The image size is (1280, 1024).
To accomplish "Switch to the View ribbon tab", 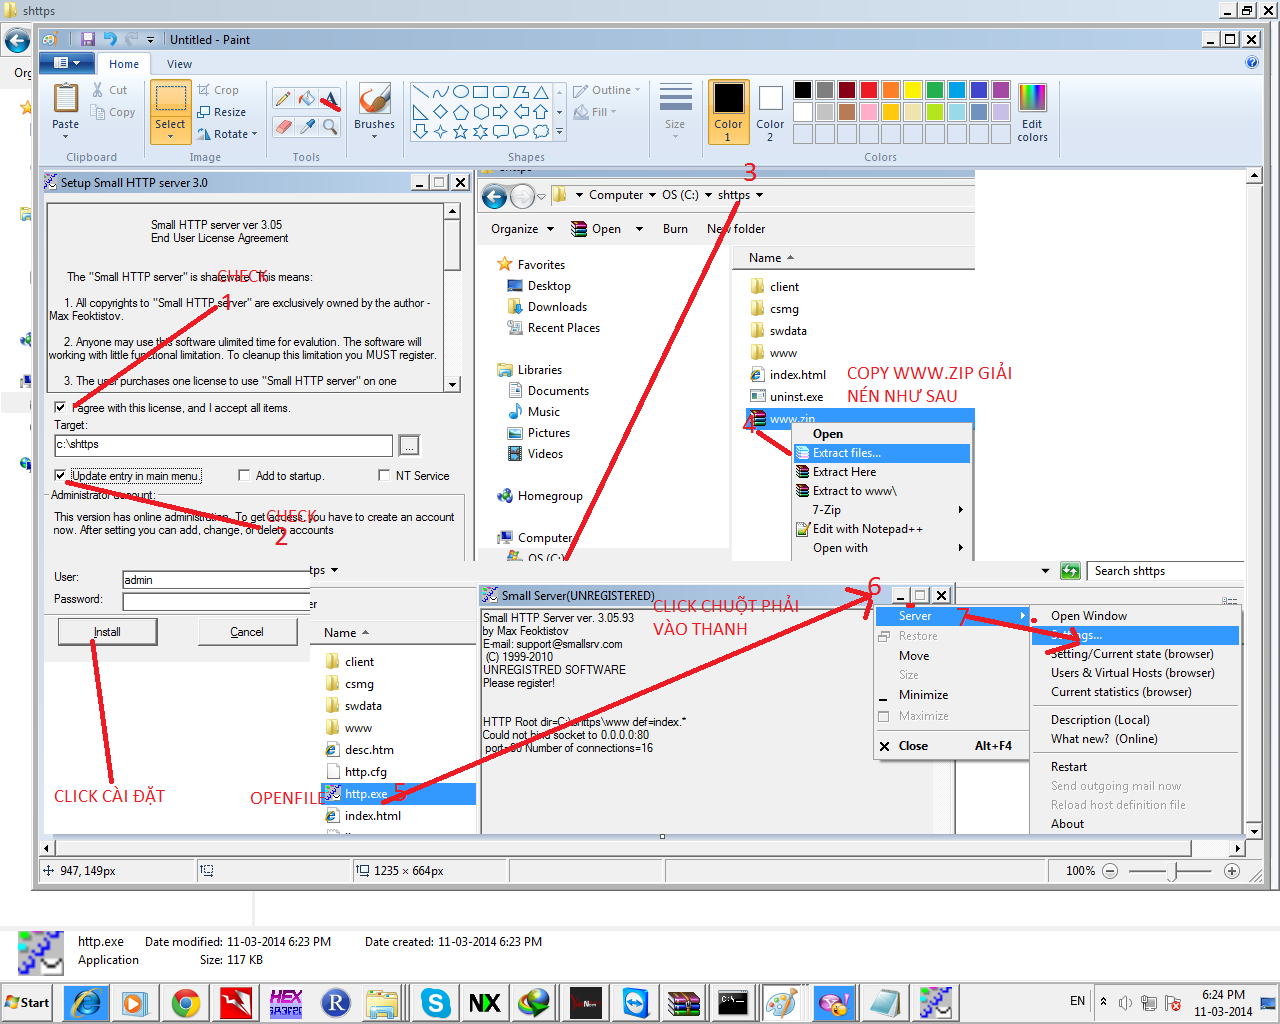I will tap(179, 64).
